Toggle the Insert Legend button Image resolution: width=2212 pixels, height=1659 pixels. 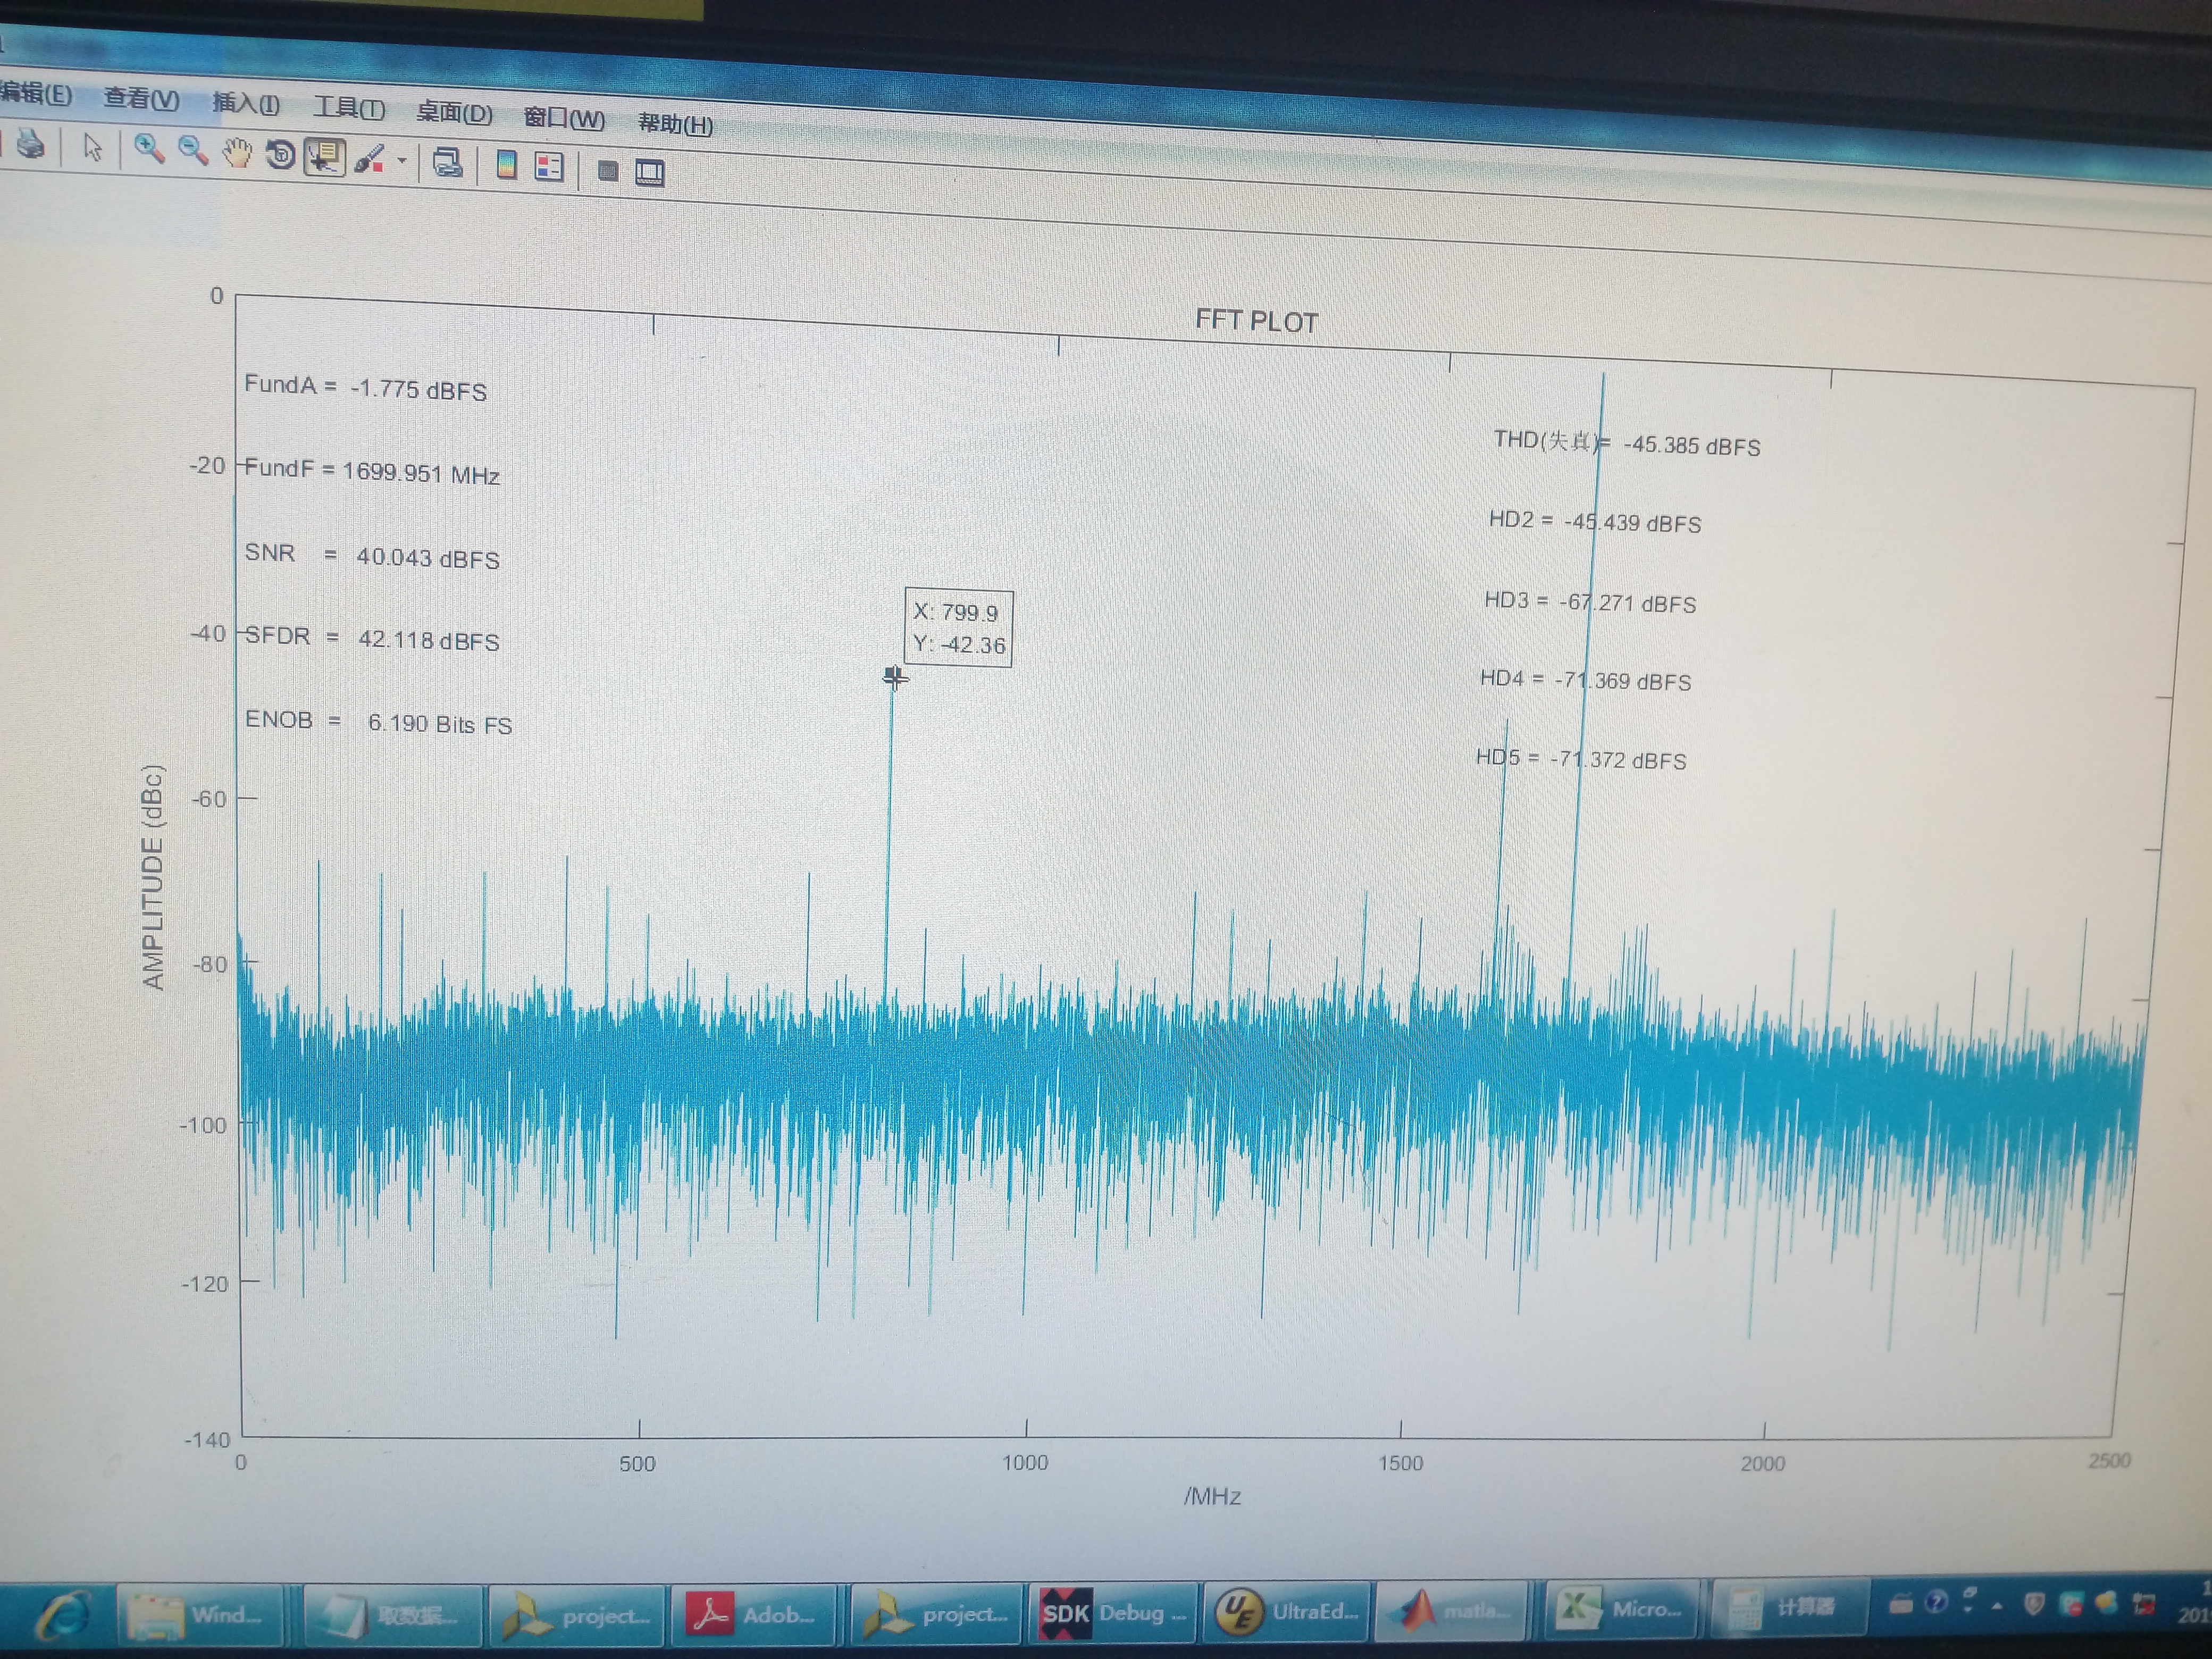[549, 167]
